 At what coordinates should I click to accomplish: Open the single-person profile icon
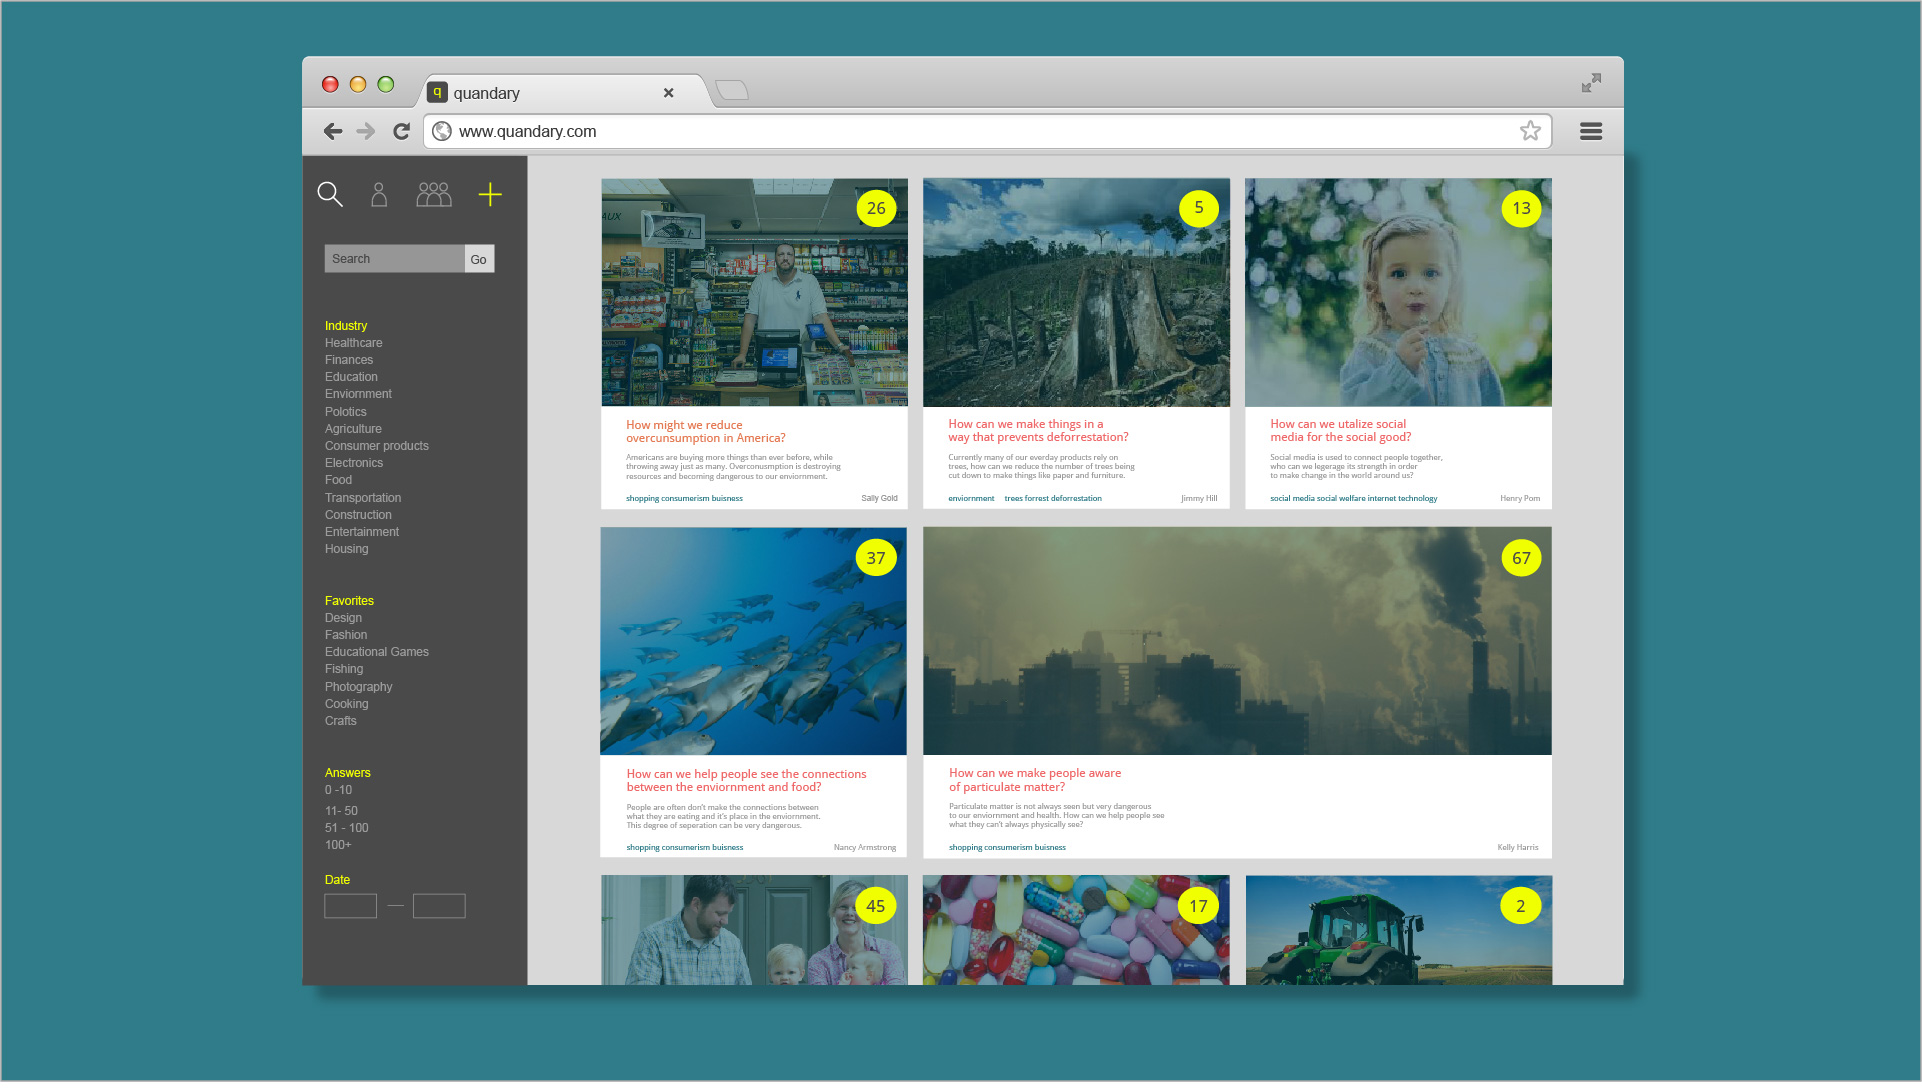pyautogui.click(x=379, y=194)
